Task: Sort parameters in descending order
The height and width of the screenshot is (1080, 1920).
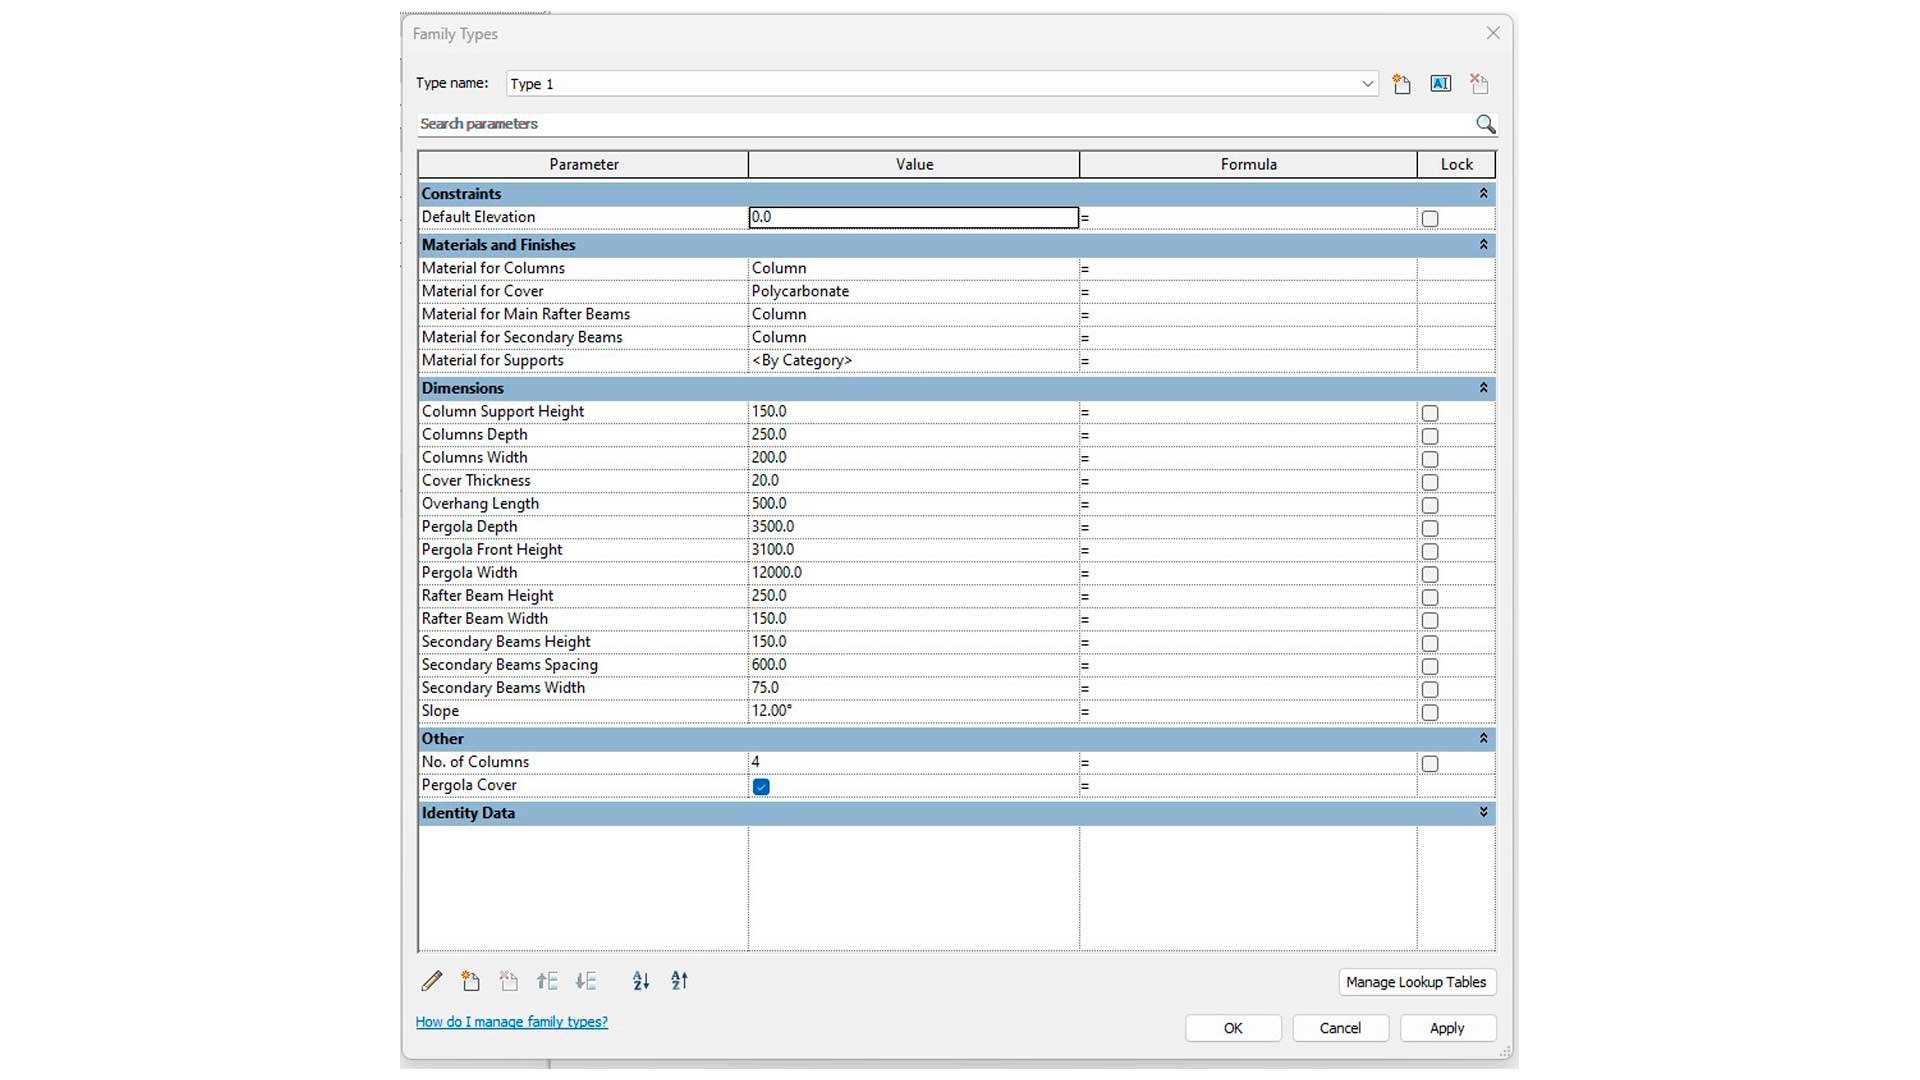Action: pos(680,981)
